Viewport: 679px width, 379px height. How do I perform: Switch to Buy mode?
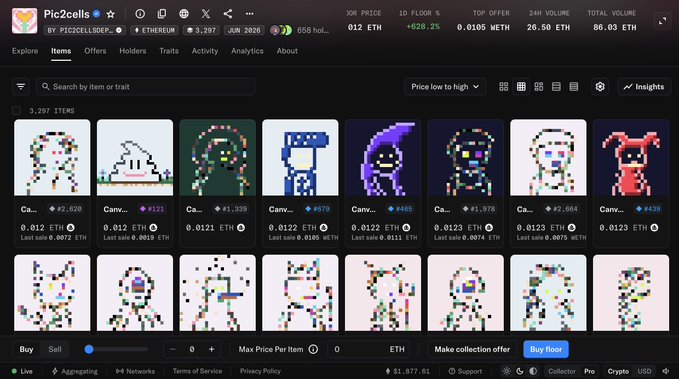pos(26,349)
